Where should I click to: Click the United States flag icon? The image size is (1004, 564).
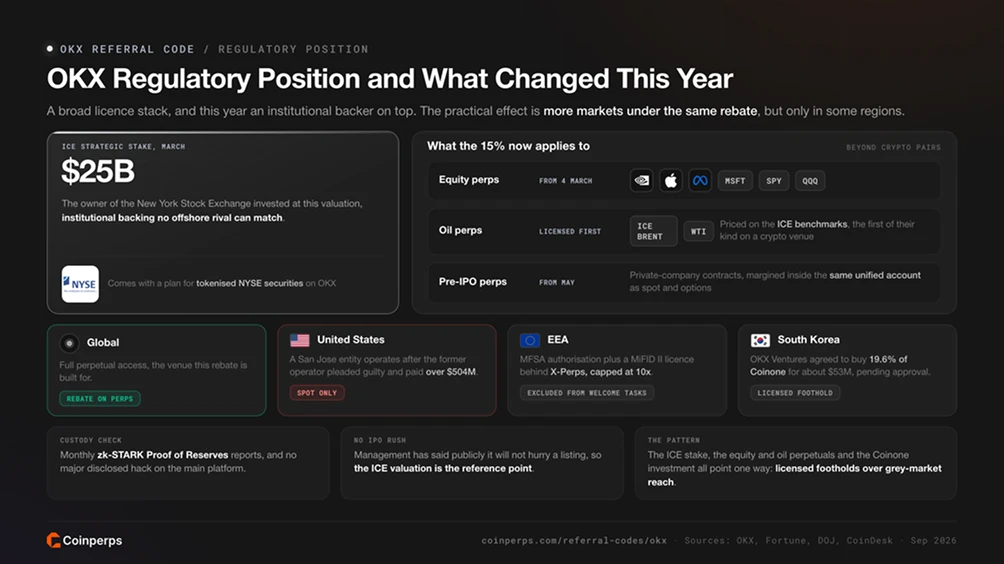click(x=299, y=340)
